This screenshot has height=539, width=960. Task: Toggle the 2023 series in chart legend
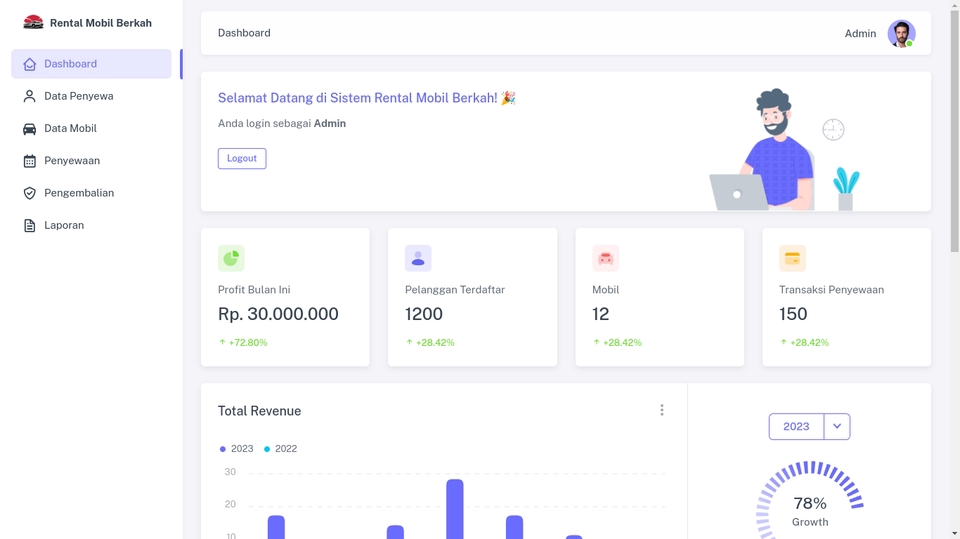tap(237, 449)
